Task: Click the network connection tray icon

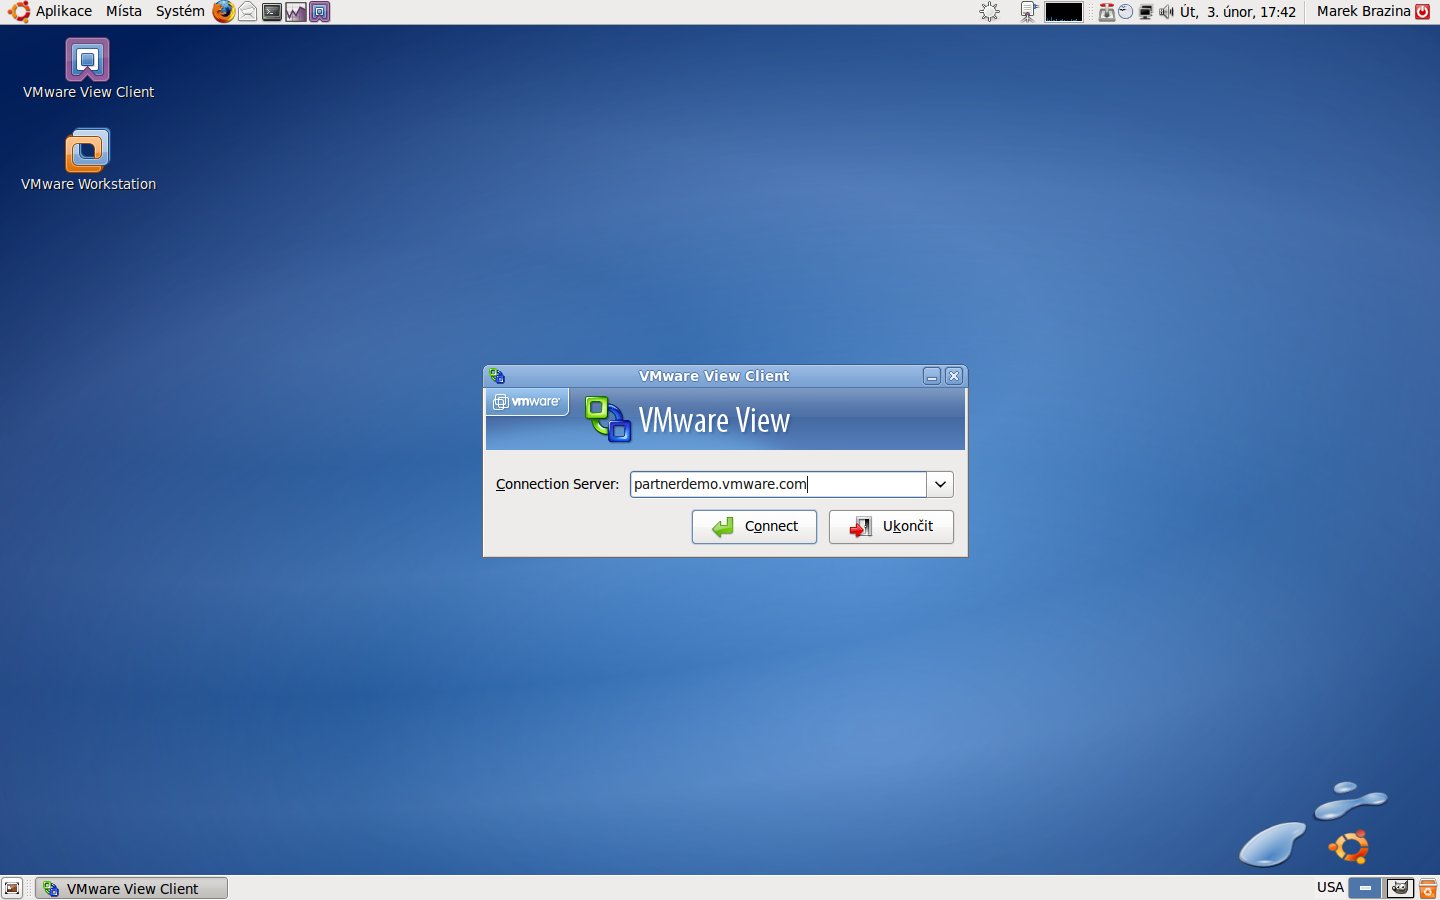Action: point(1146,12)
